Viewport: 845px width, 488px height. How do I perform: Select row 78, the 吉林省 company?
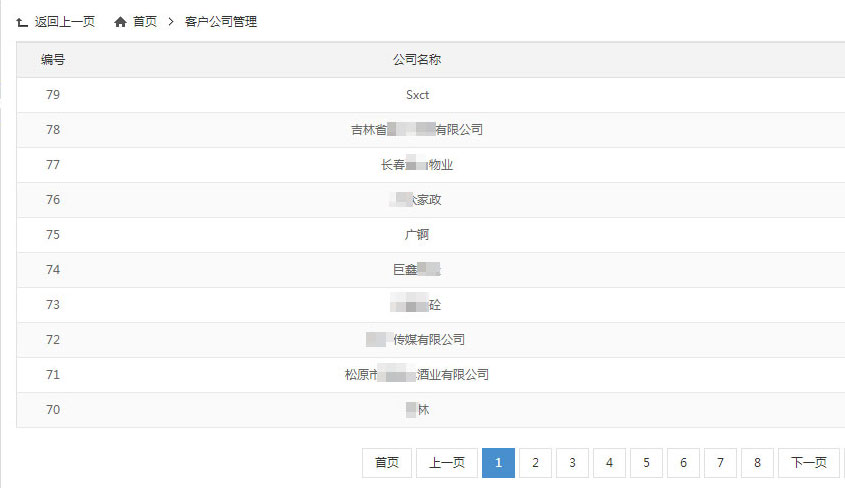pyautogui.click(x=417, y=130)
